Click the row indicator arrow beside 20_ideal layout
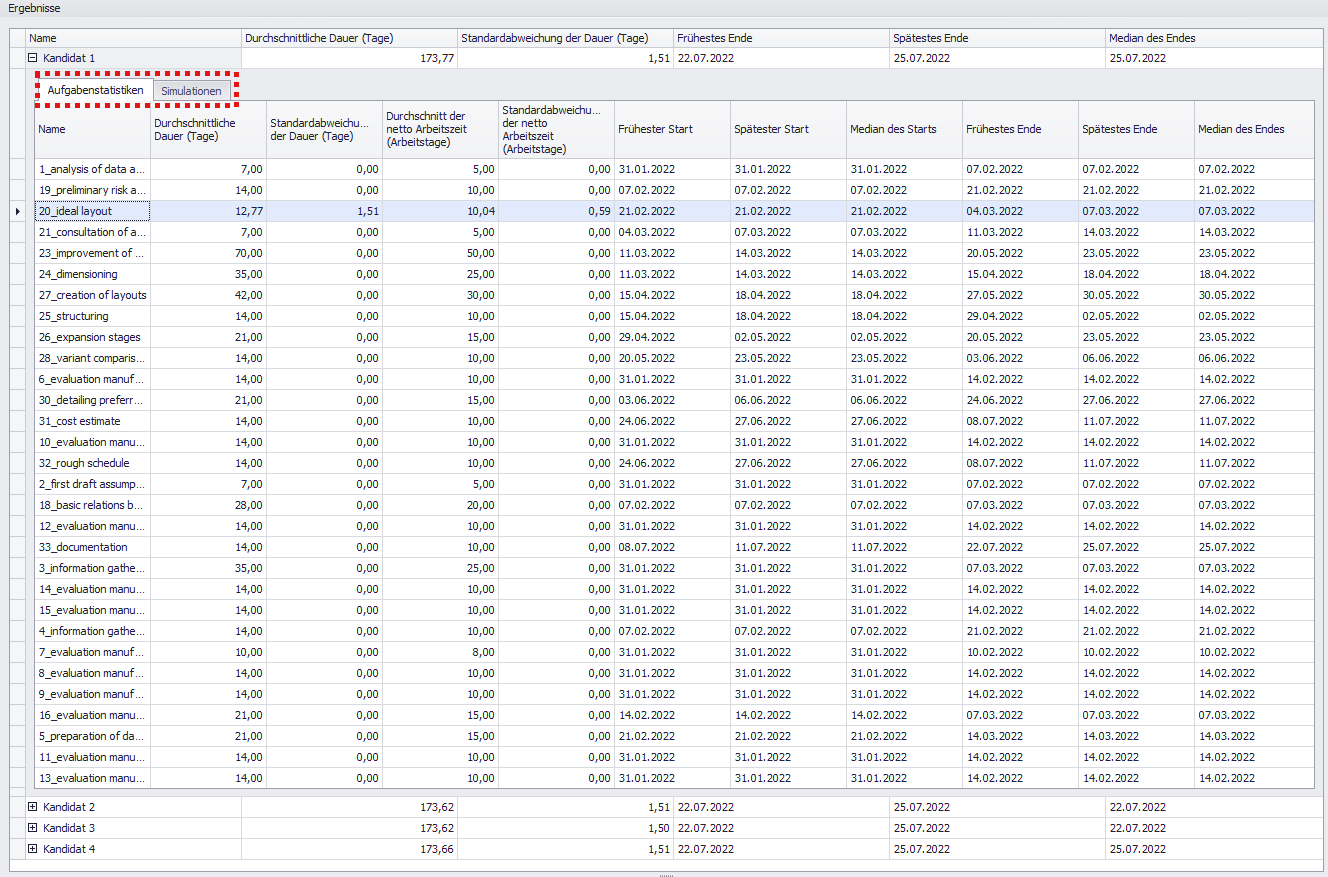The image size is (1328, 877). 16,211
